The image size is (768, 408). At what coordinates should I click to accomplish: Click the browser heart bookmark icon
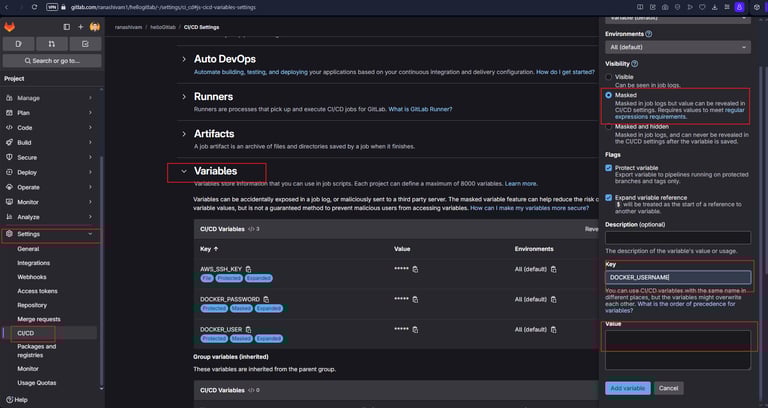[x=702, y=7]
